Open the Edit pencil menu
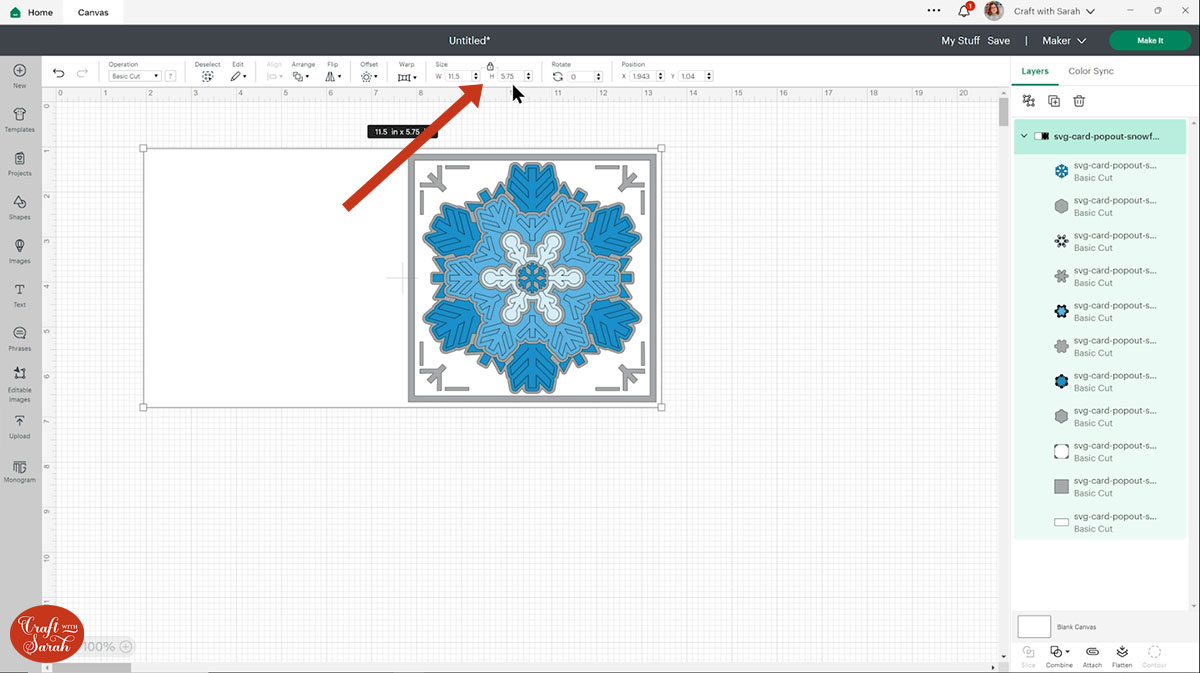 click(x=237, y=76)
